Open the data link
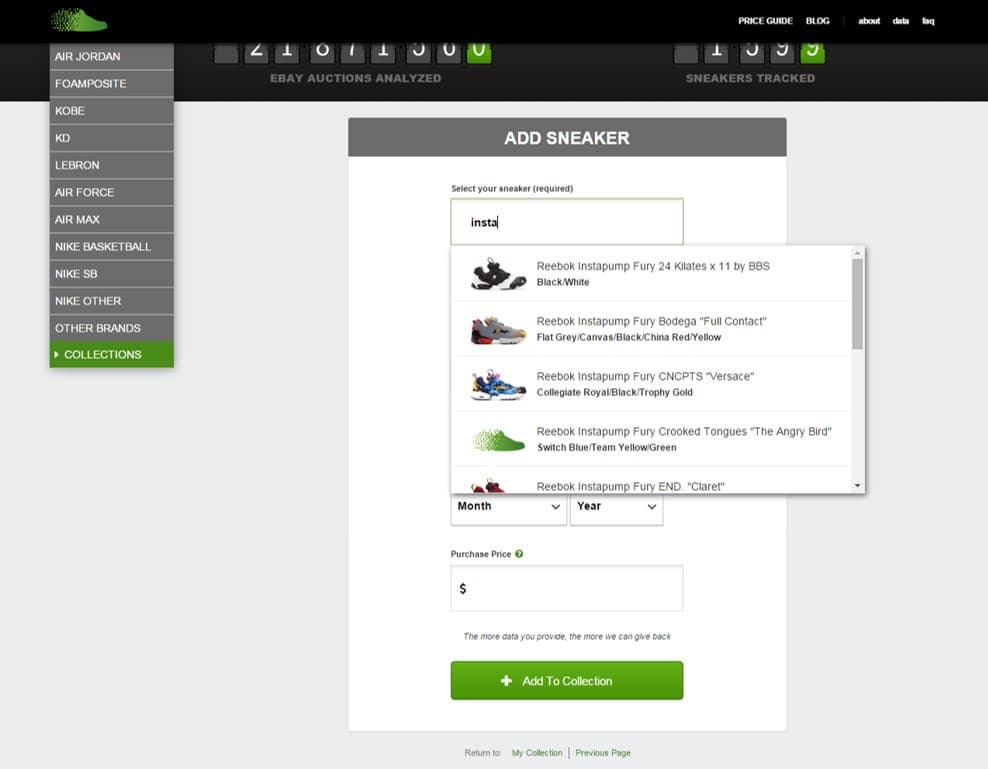 coord(900,21)
